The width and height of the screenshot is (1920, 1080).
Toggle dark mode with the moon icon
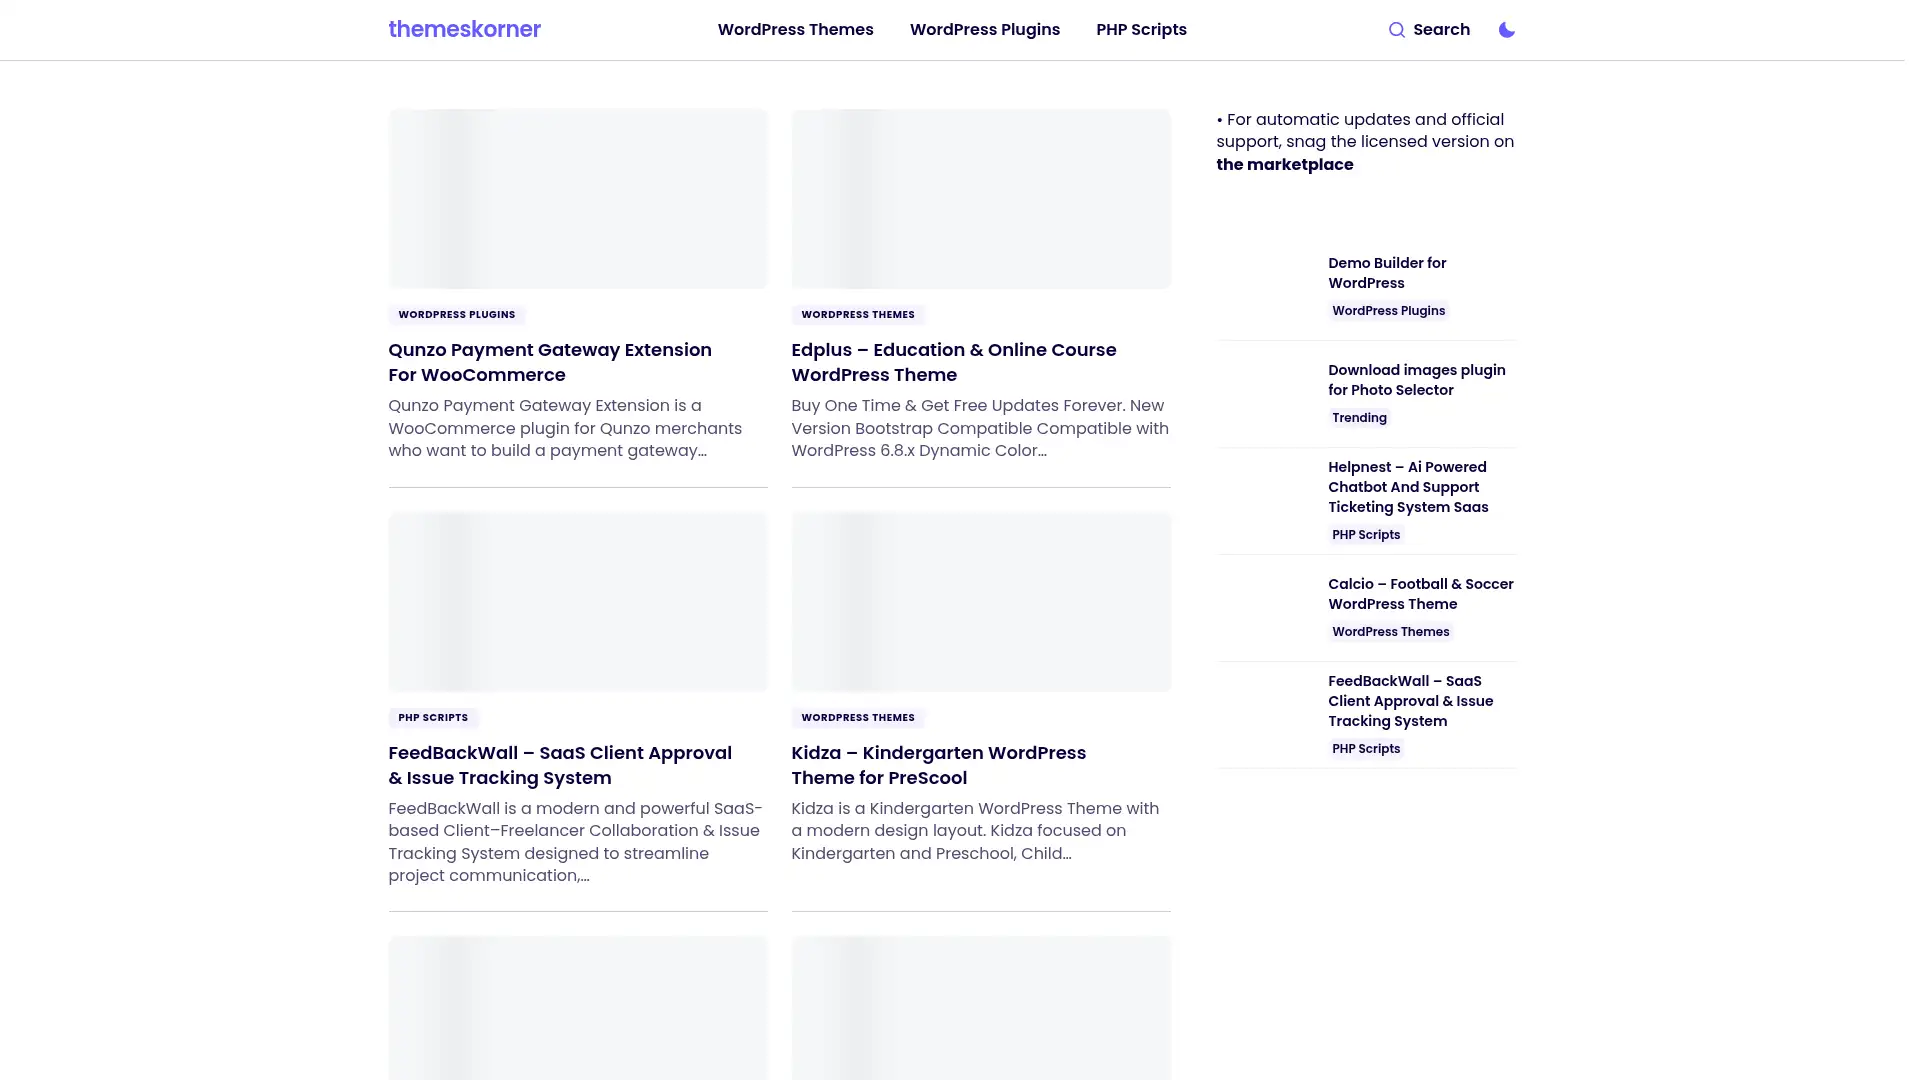tap(1506, 30)
